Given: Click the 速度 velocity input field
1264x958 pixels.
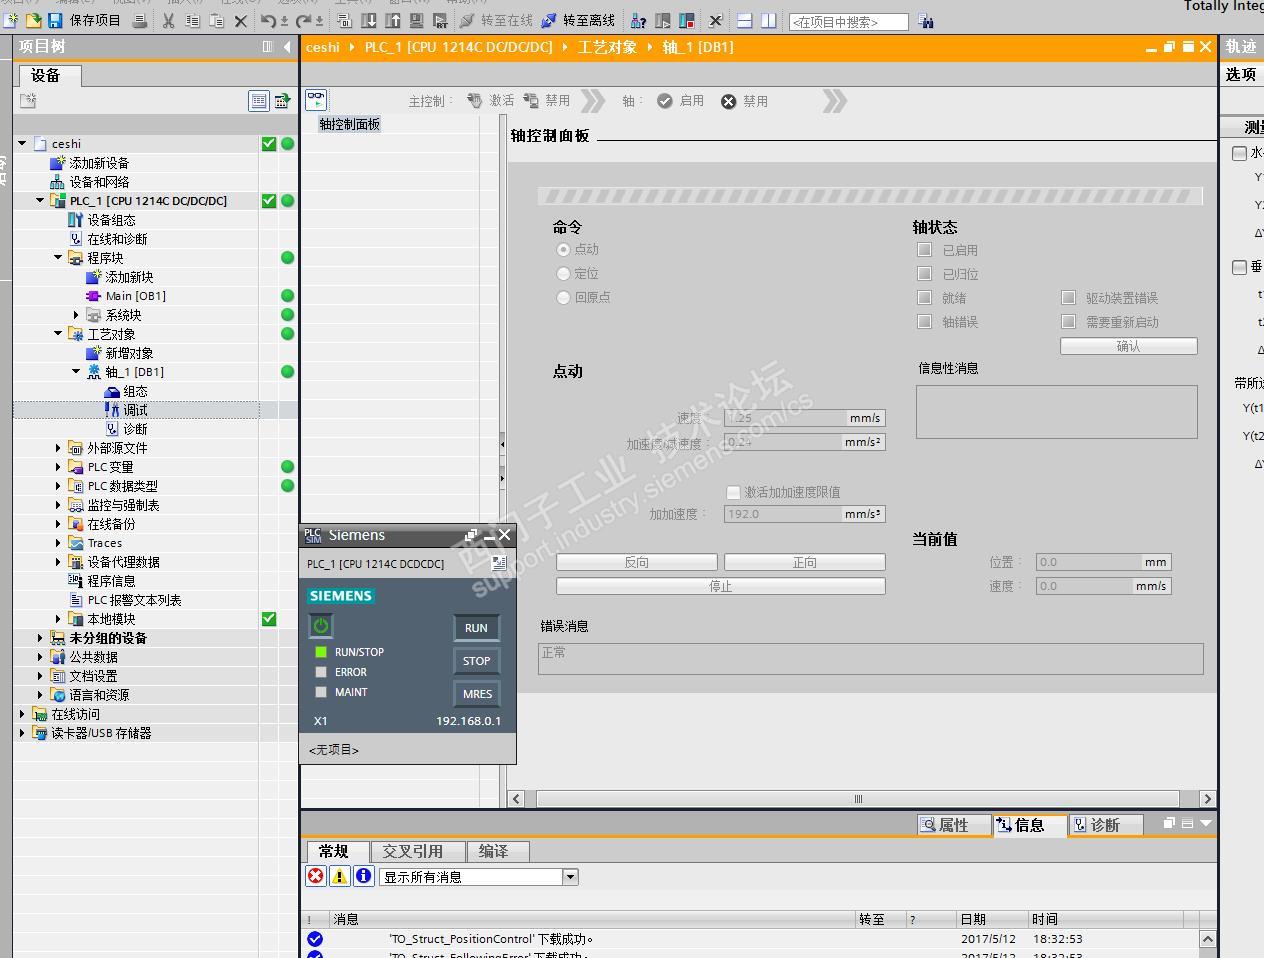Looking at the screenshot, I should pyautogui.click(x=785, y=418).
